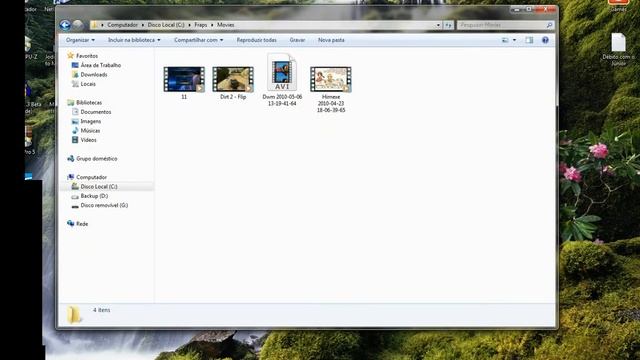Click the Back navigation arrow
Image resolution: width=640 pixels, height=360 pixels.
click(x=65, y=25)
